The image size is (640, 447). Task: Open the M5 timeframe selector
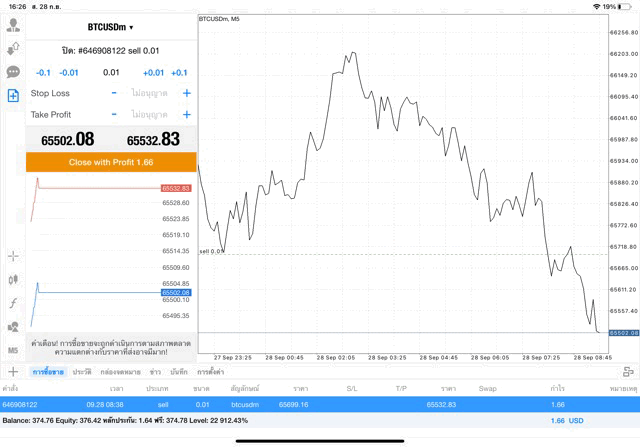tap(13, 351)
